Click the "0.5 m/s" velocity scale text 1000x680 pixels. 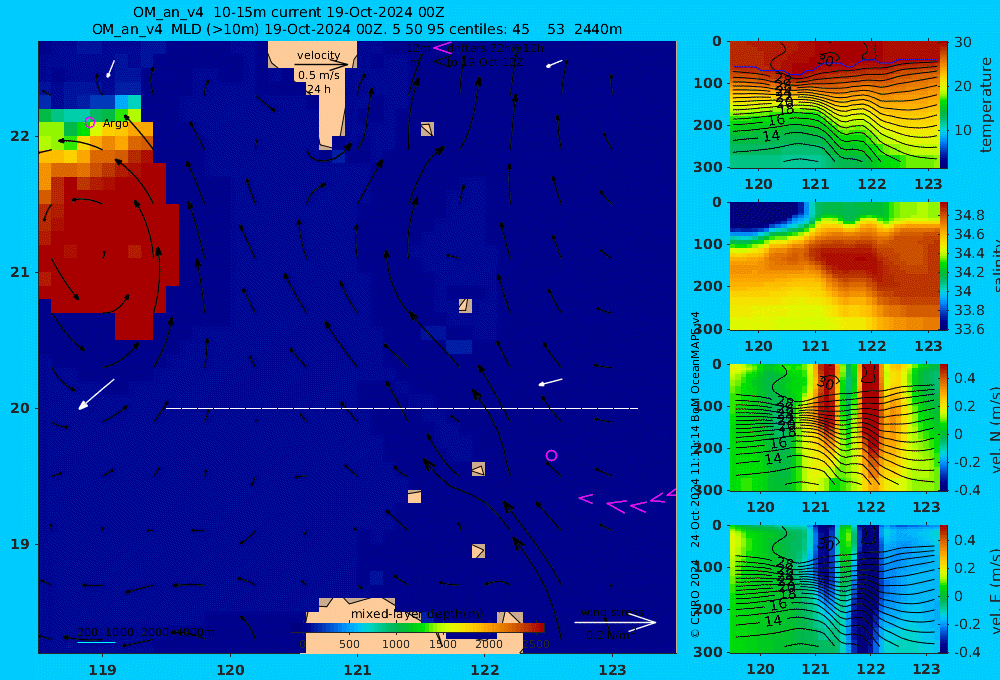click(x=318, y=75)
